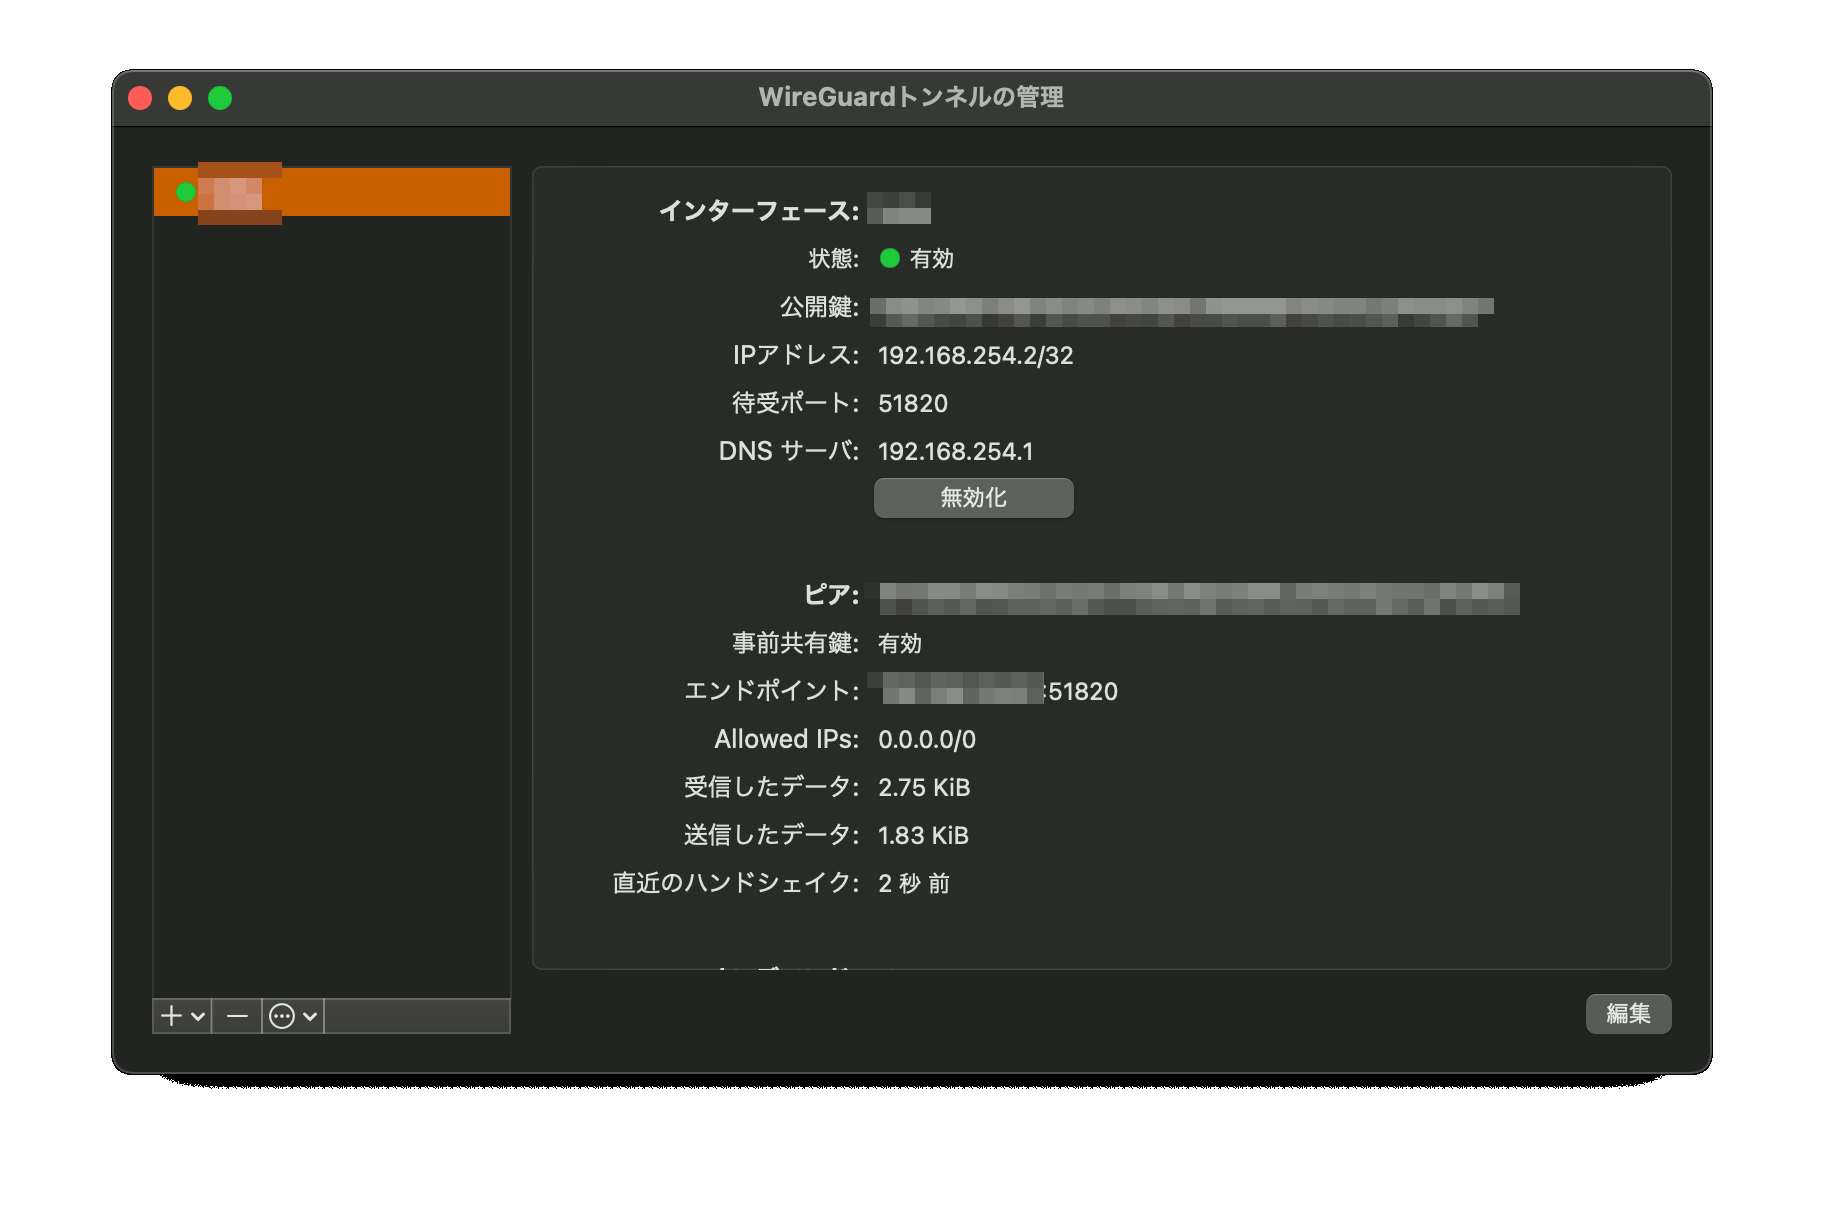Viewport: 1824px width, 1228px height.
Task: Click the 無効化 deactivate button
Action: (x=973, y=498)
